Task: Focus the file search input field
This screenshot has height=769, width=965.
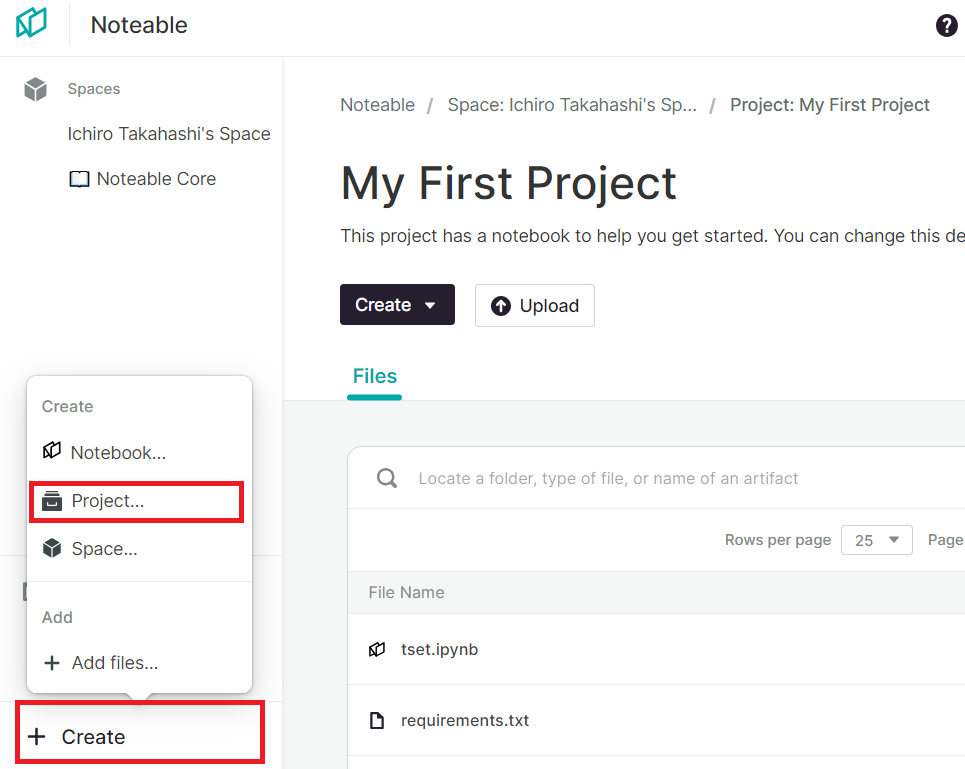Action: click(650, 479)
